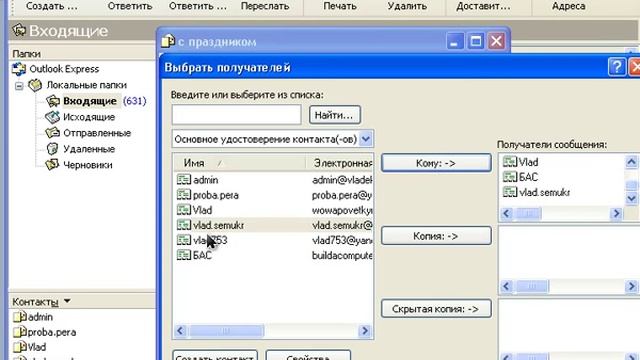Click contact card icon next to БАС in list
The height and width of the screenshot is (360, 640).
point(184,255)
